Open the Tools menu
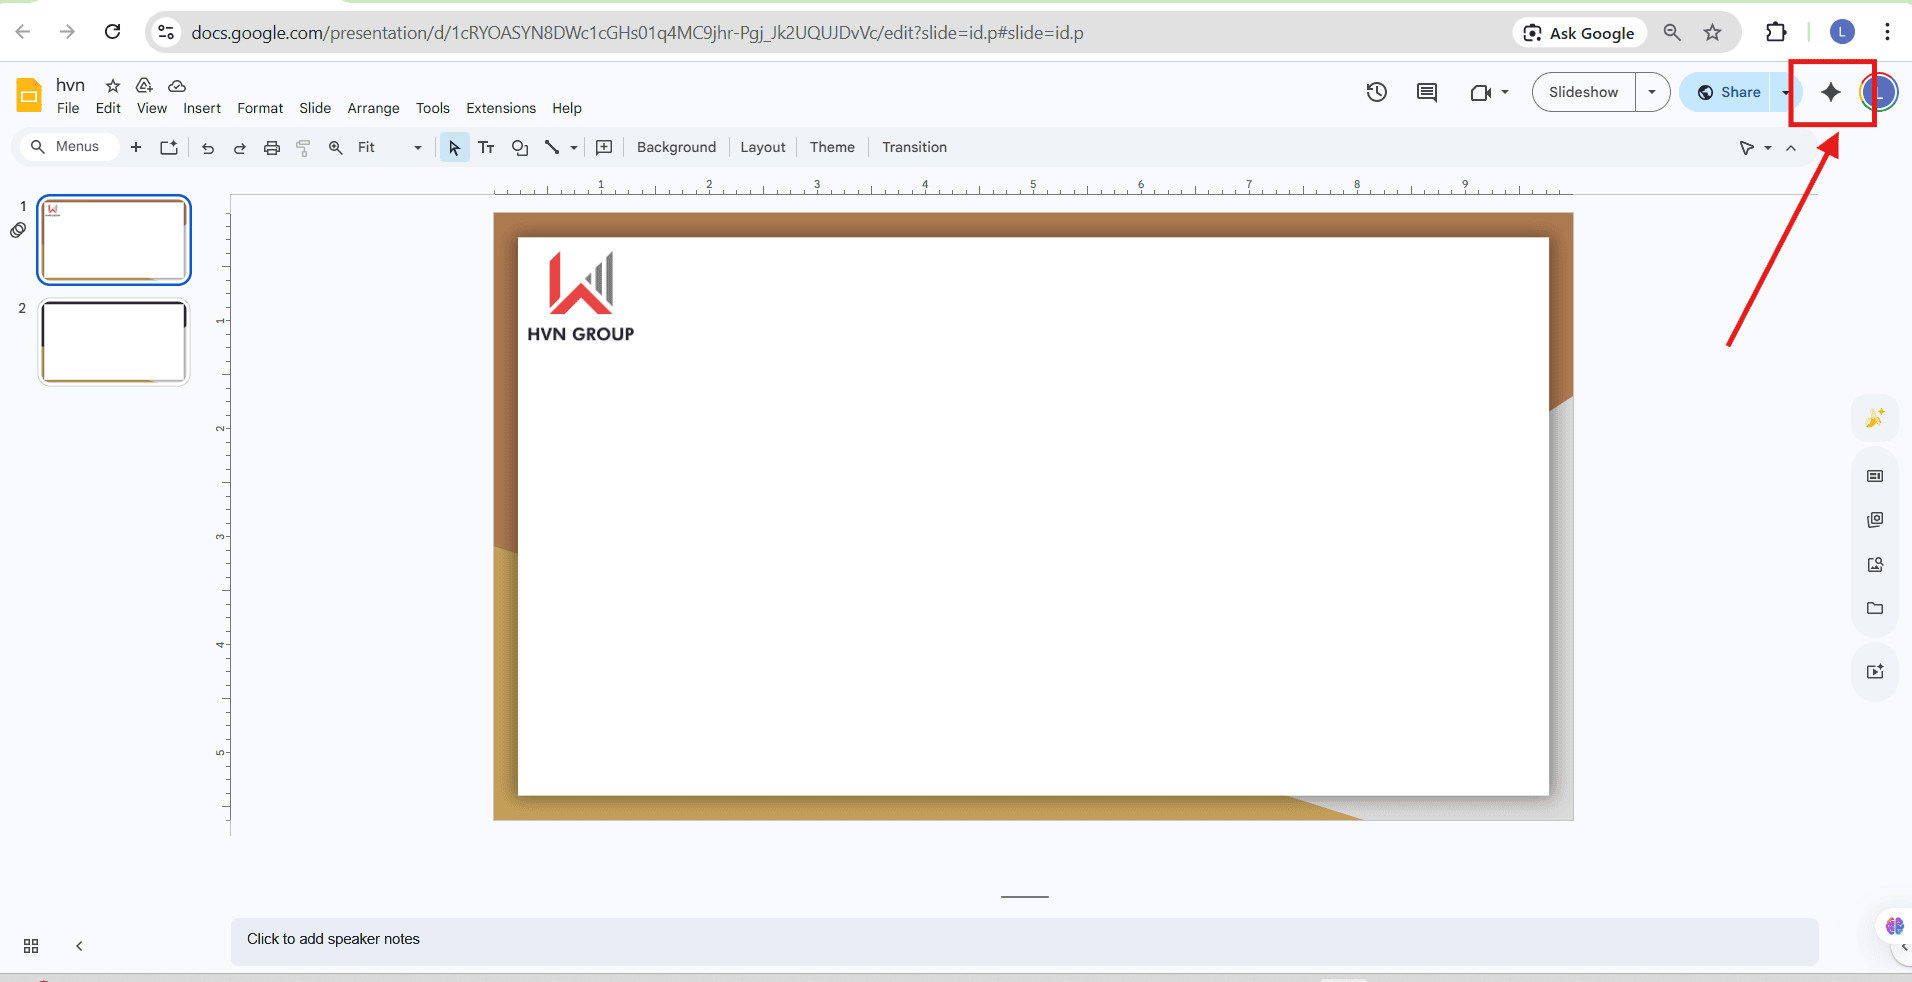This screenshot has height=982, width=1912. pyautogui.click(x=433, y=108)
